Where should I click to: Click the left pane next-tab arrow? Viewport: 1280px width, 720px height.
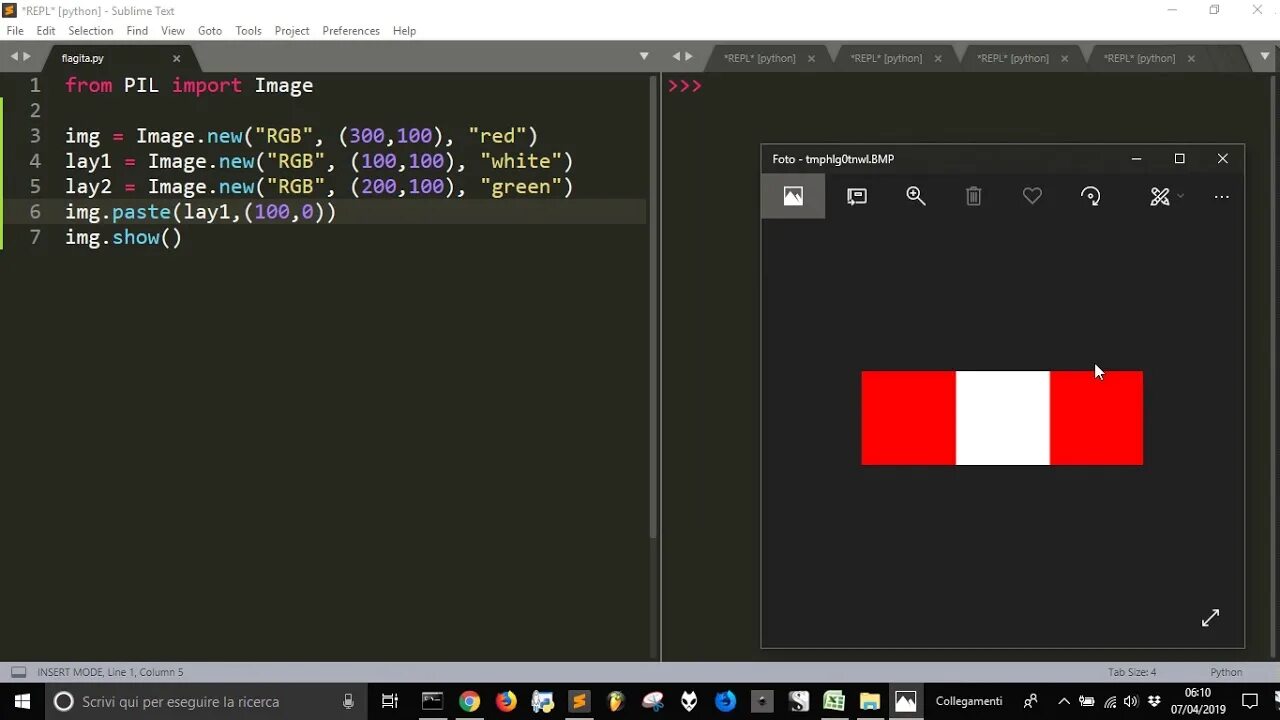point(27,57)
